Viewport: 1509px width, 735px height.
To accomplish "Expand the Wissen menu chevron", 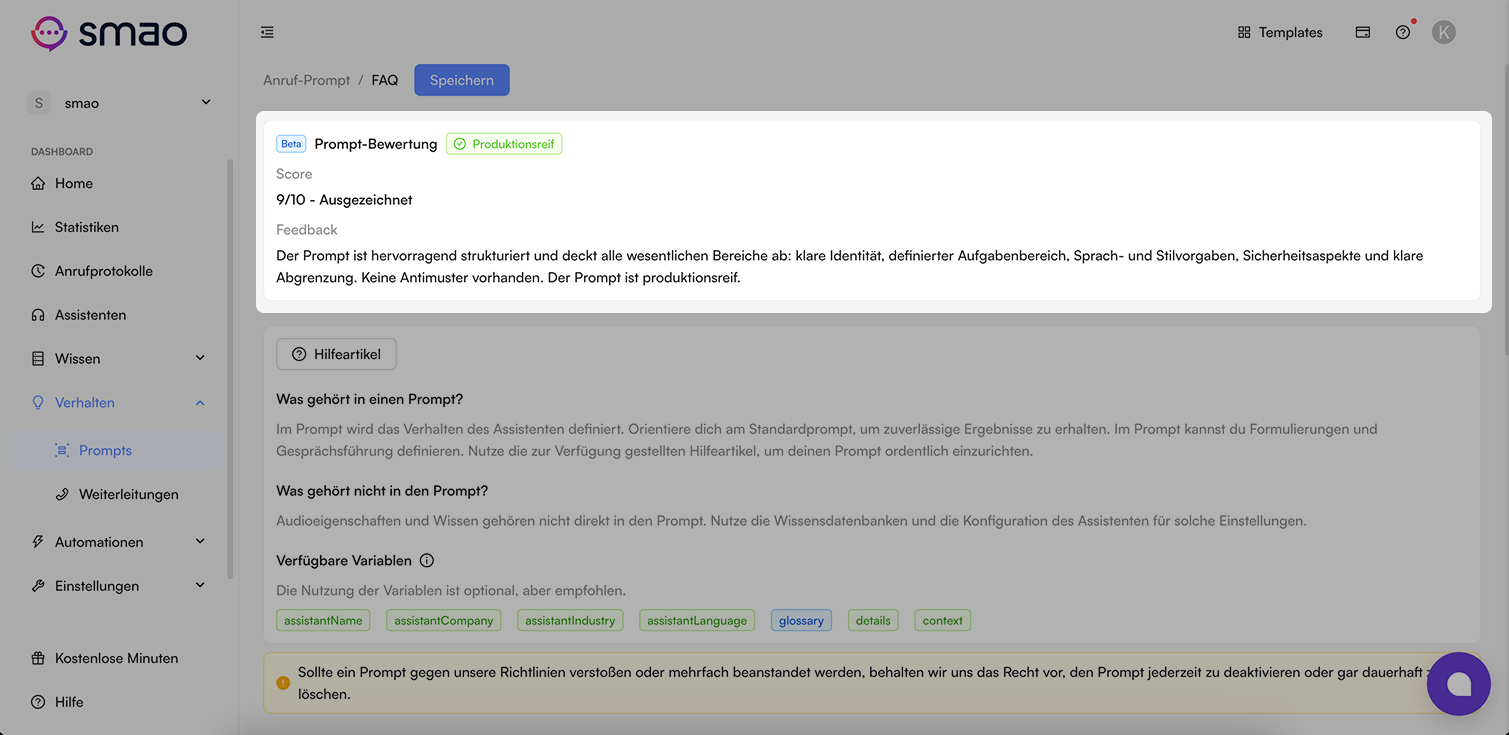I will (x=200, y=358).
